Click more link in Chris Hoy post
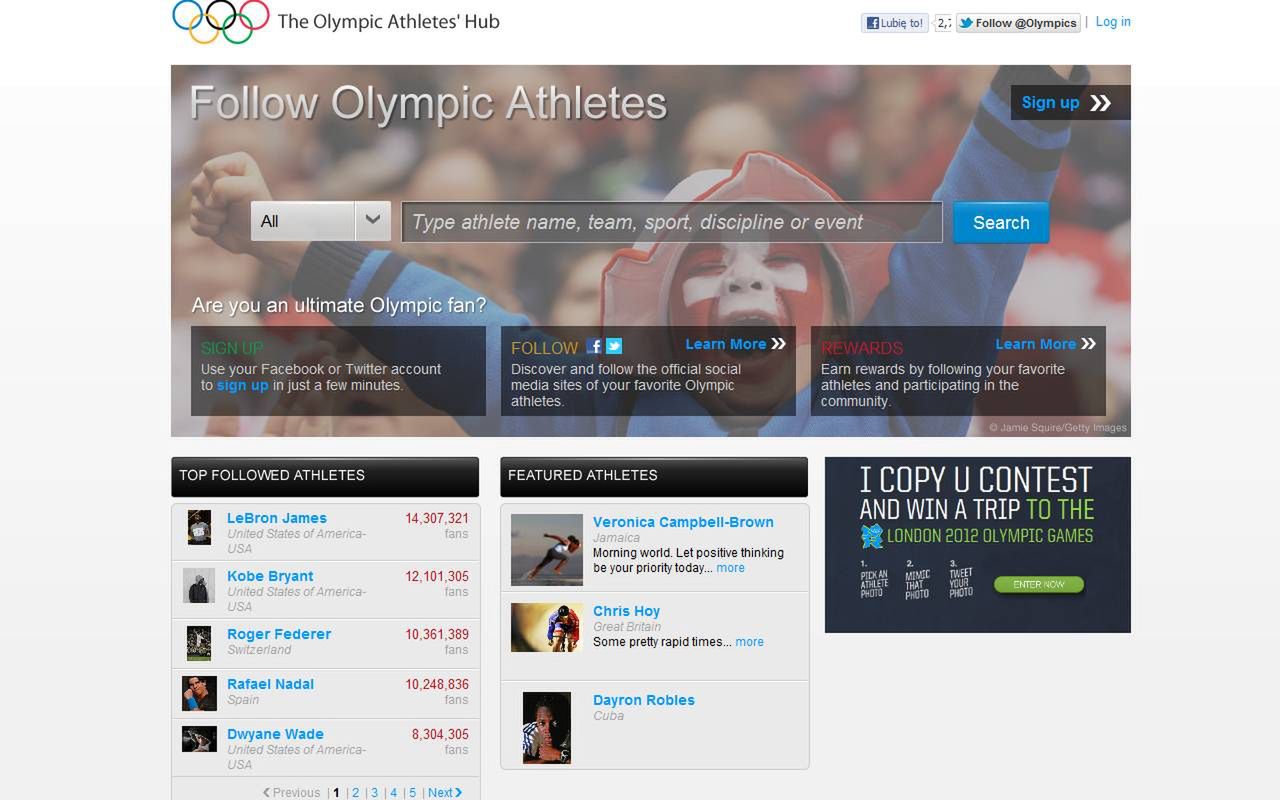The width and height of the screenshot is (1280, 800). coord(749,642)
